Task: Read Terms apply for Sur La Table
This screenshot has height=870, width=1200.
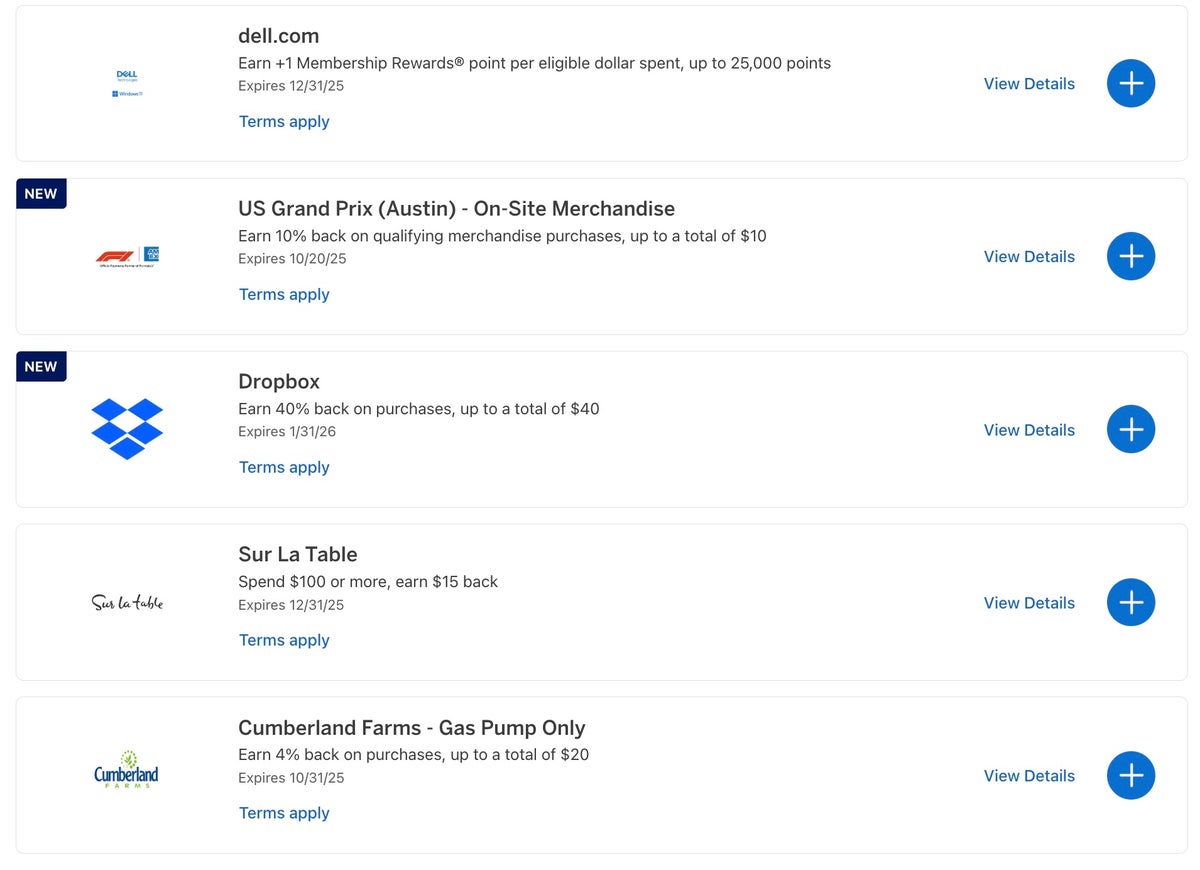Action: [x=284, y=640]
